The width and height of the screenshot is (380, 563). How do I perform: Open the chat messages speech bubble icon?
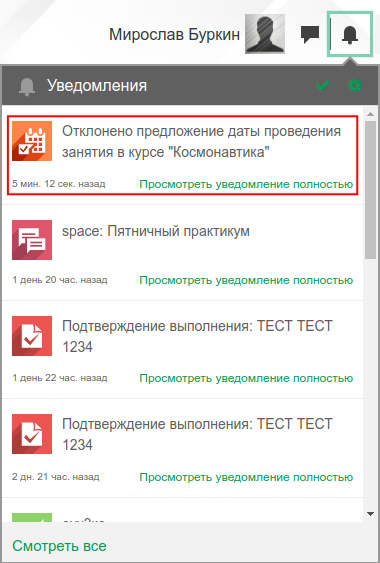(x=310, y=35)
